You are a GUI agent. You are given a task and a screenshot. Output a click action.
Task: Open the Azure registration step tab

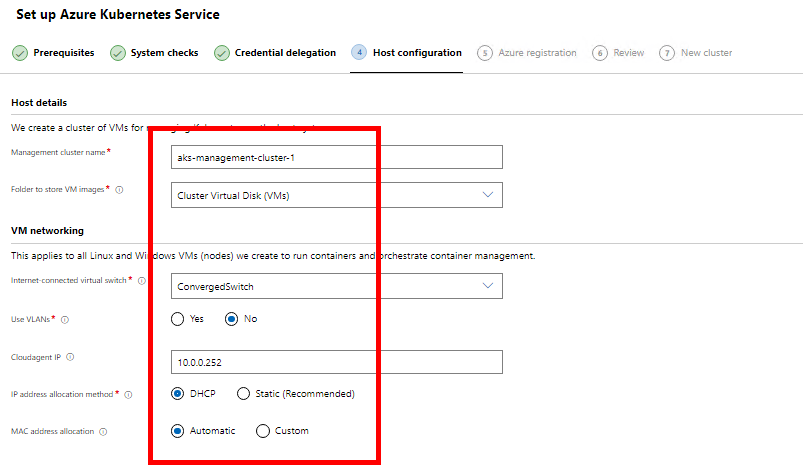(x=527, y=53)
